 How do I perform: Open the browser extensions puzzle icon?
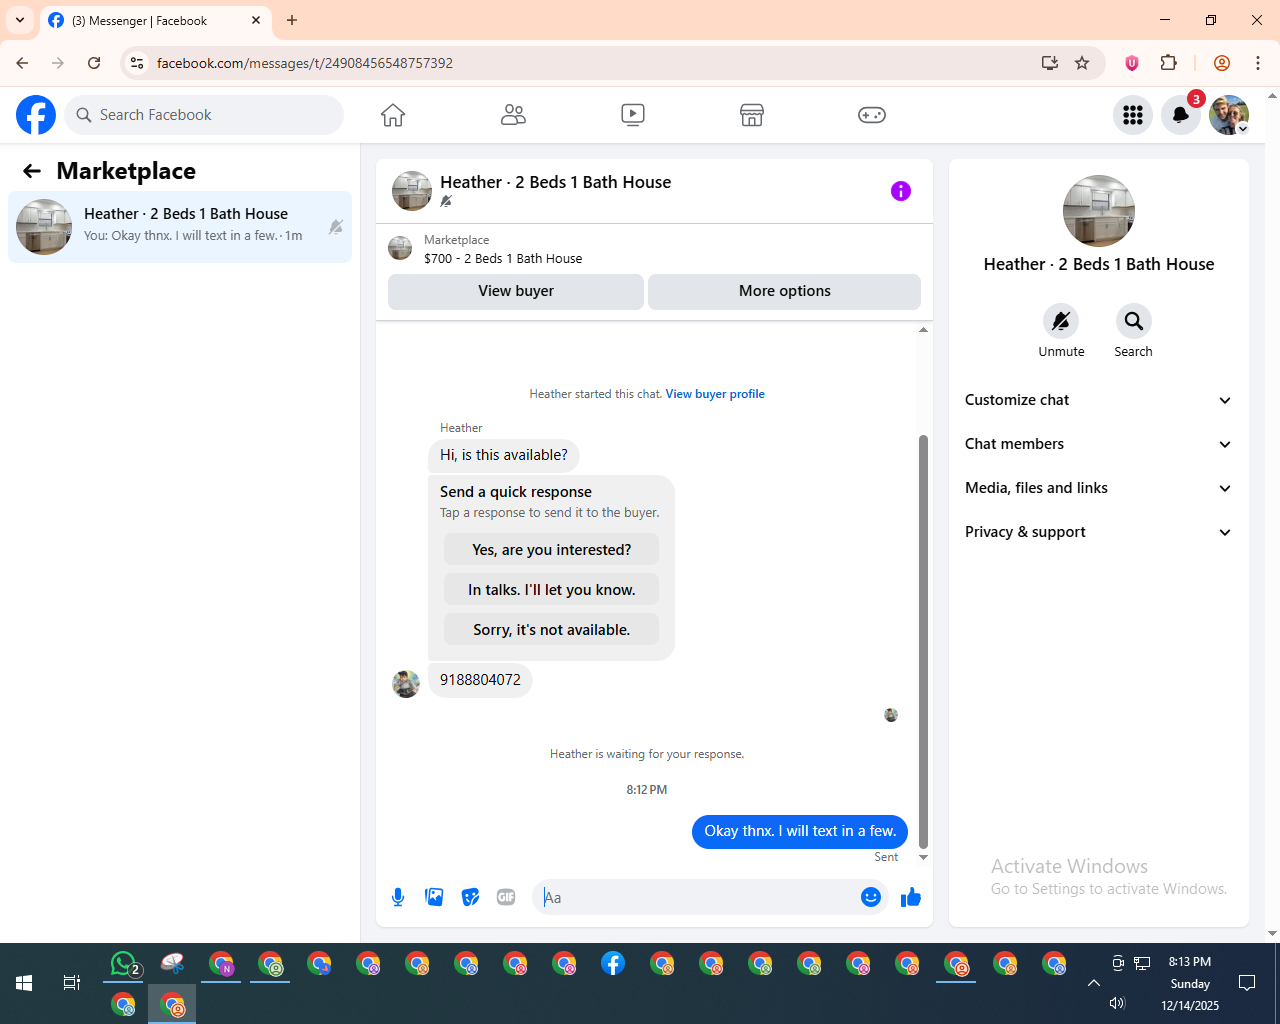(x=1168, y=63)
